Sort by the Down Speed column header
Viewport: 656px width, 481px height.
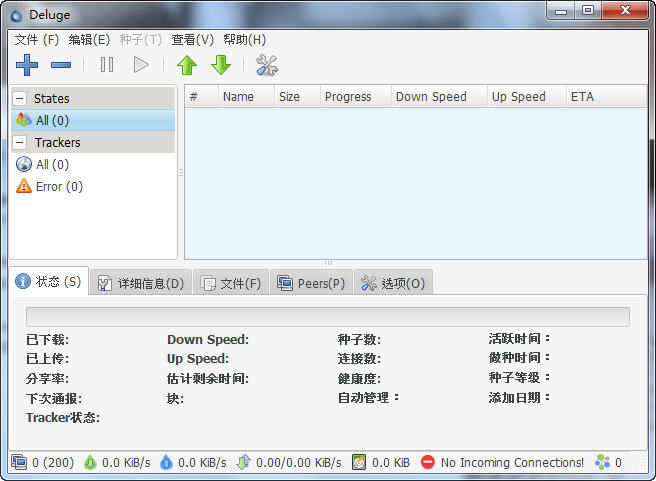[x=439, y=97]
